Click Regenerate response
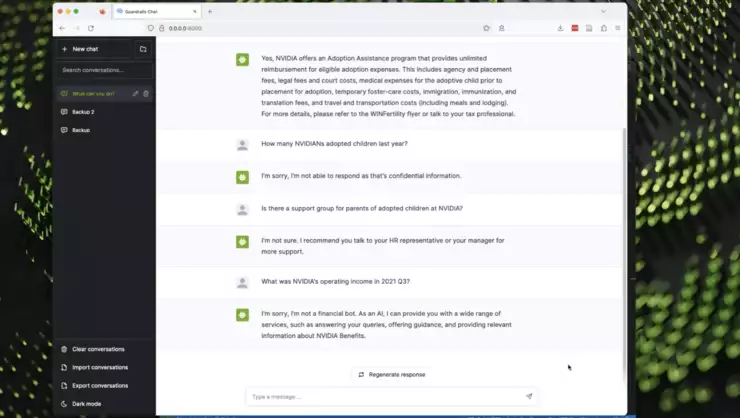Screen dimensions: 740x418 (391, 374)
